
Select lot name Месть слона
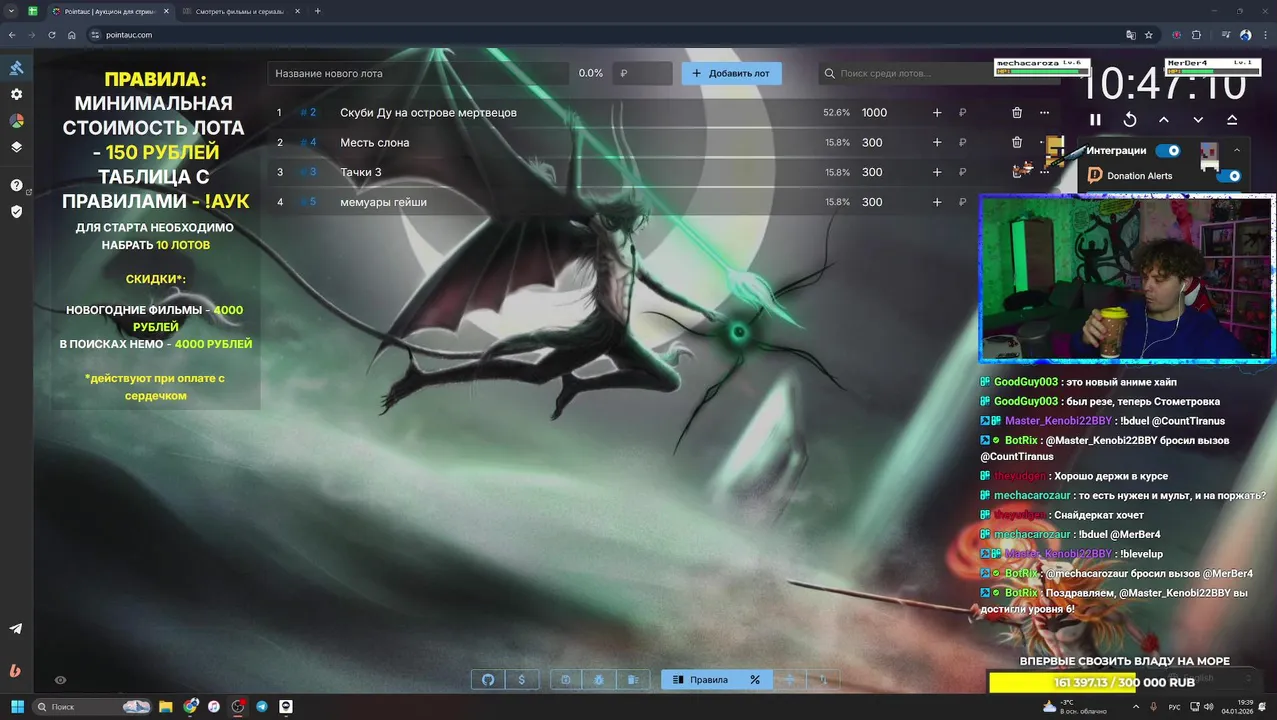pos(374,142)
